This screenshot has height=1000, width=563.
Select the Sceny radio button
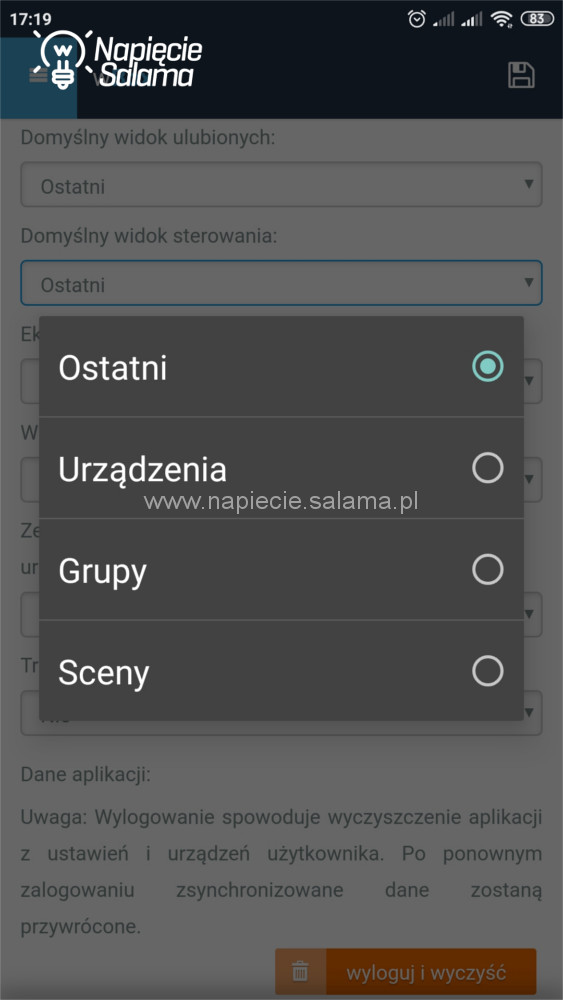[488, 671]
